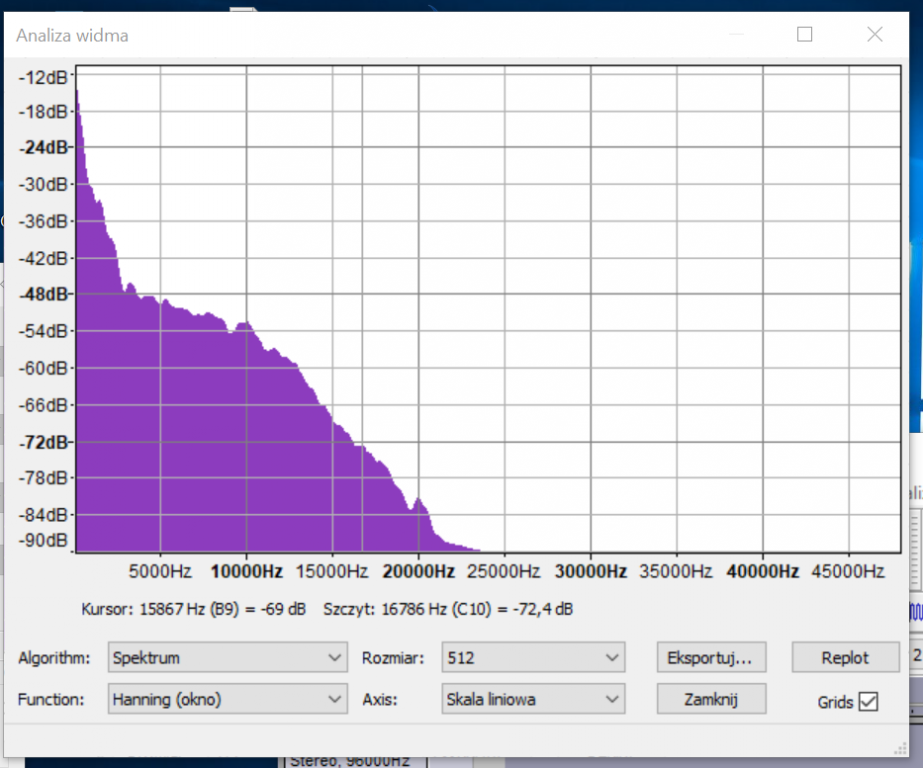
Task: Click the 45000Hz frequency axis label
Action: pyautogui.click(x=848, y=571)
